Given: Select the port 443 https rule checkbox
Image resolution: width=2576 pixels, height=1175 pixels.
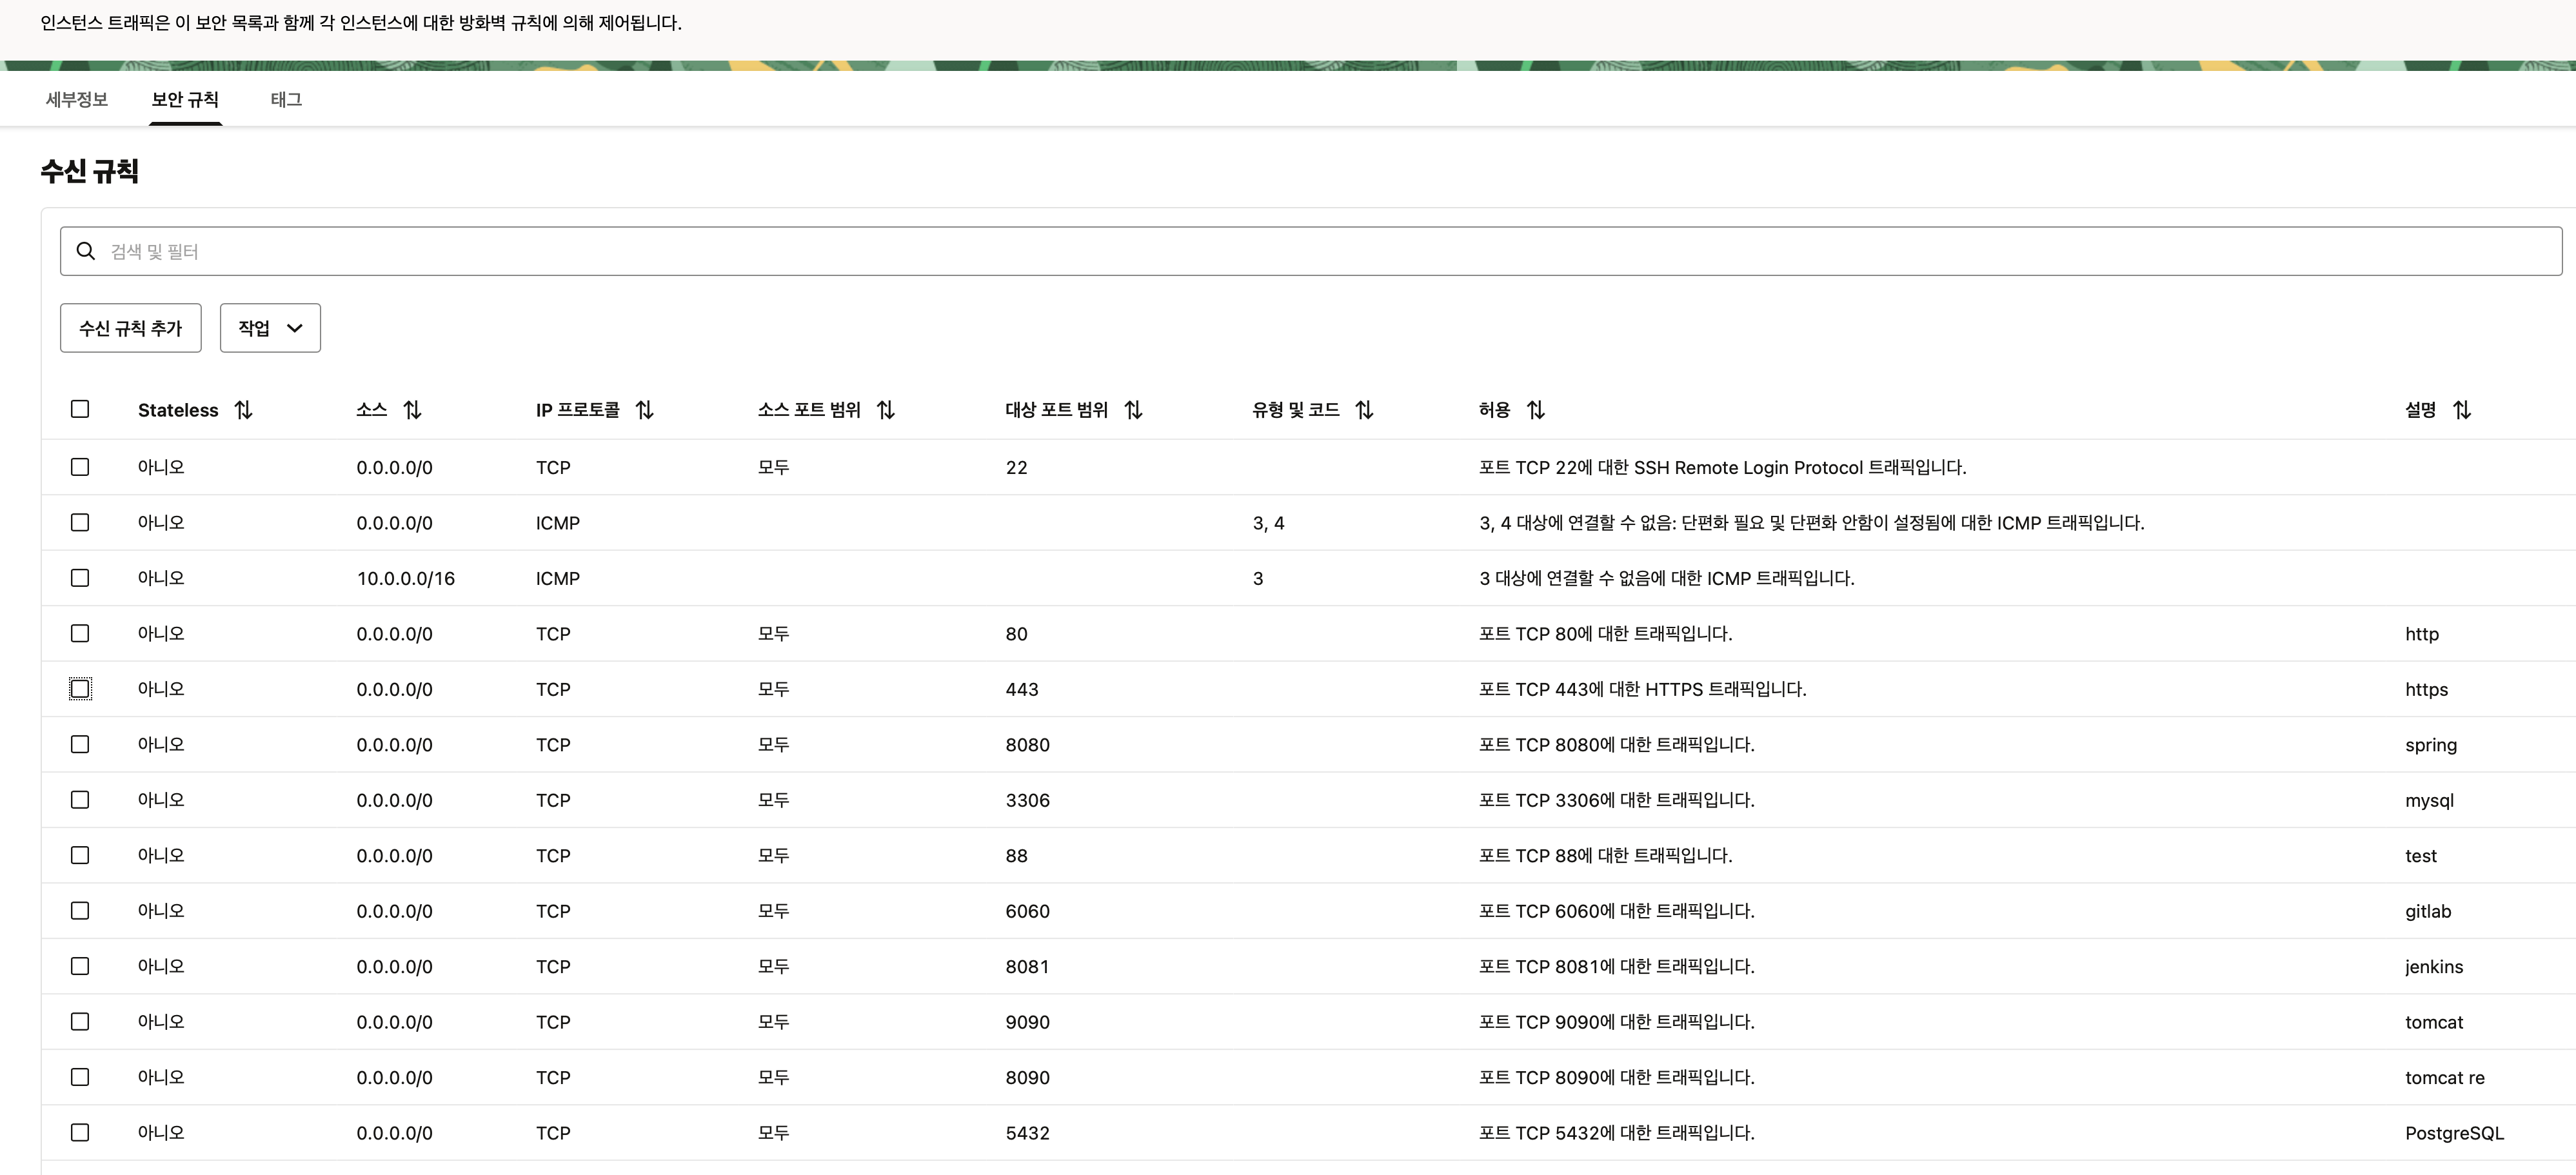Looking at the screenshot, I should coord(80,689).
